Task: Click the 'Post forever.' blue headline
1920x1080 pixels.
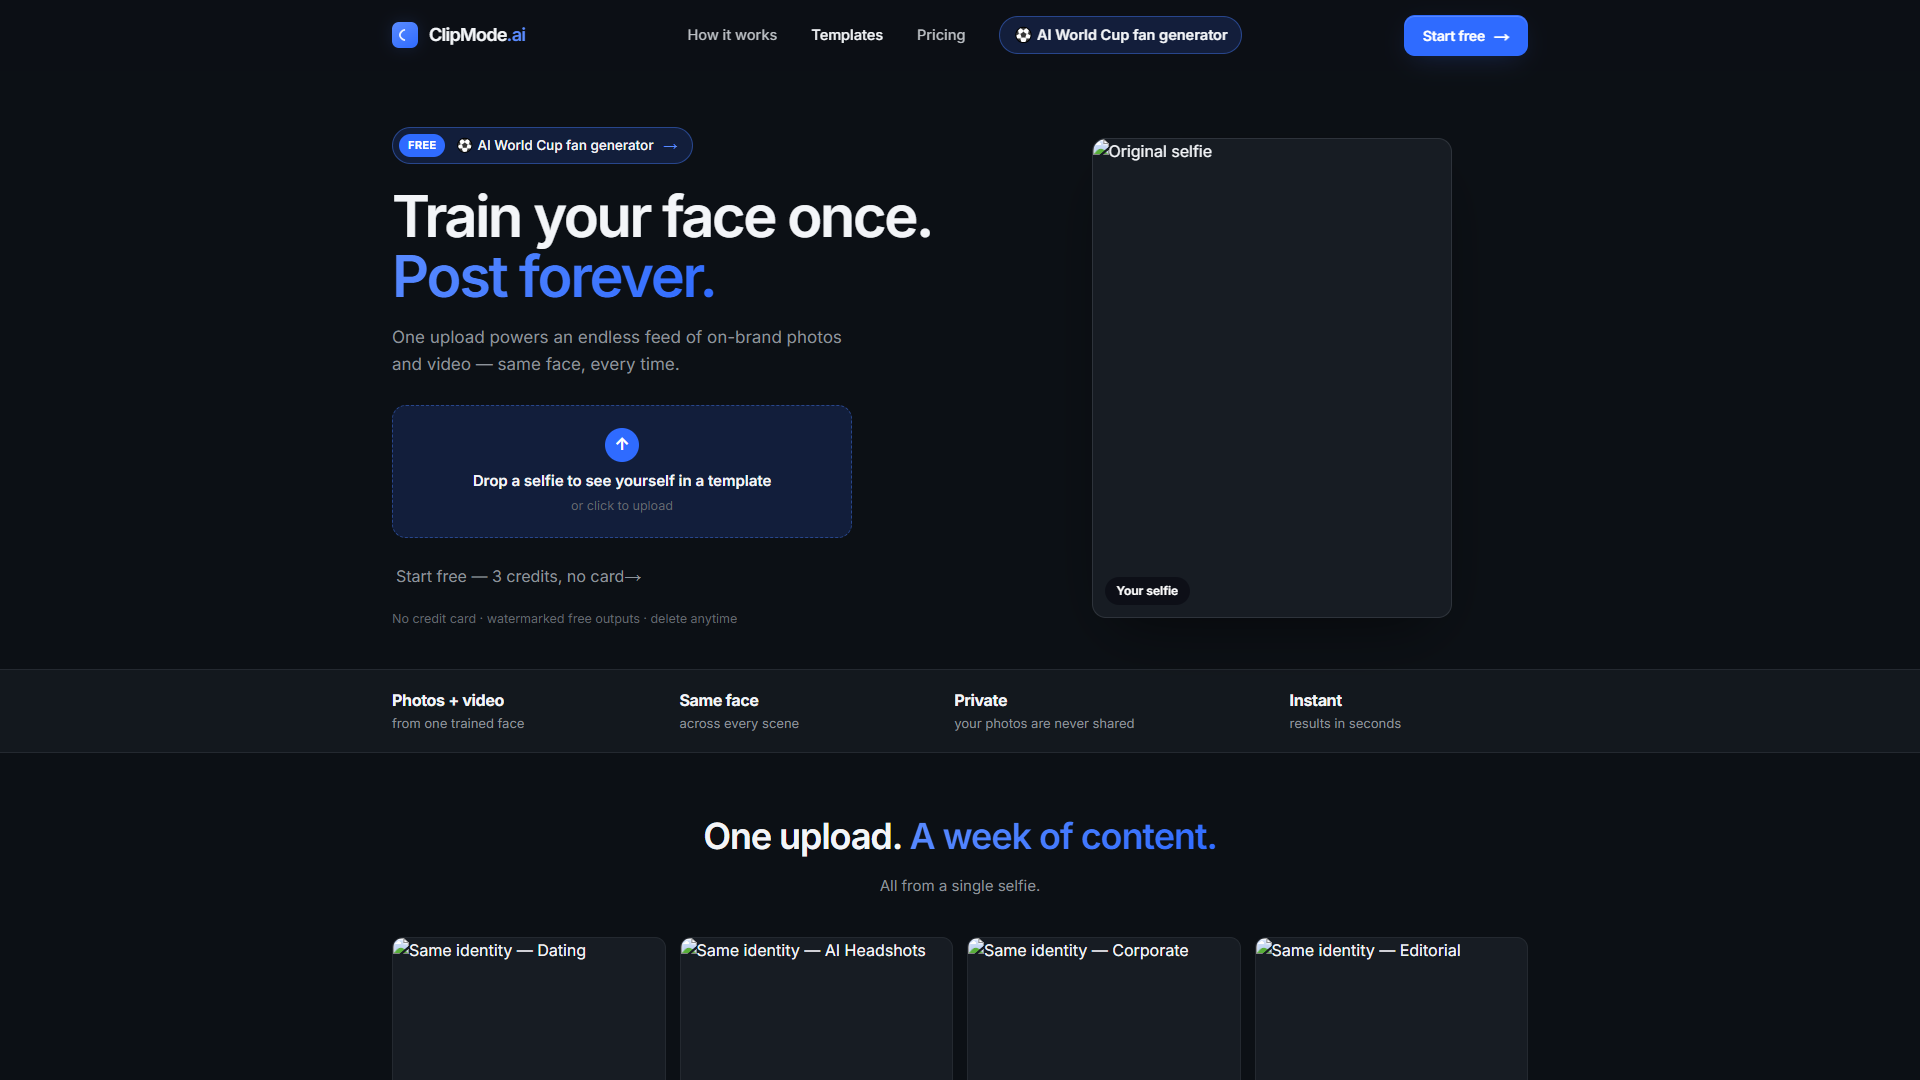Action: click(554, 277)
